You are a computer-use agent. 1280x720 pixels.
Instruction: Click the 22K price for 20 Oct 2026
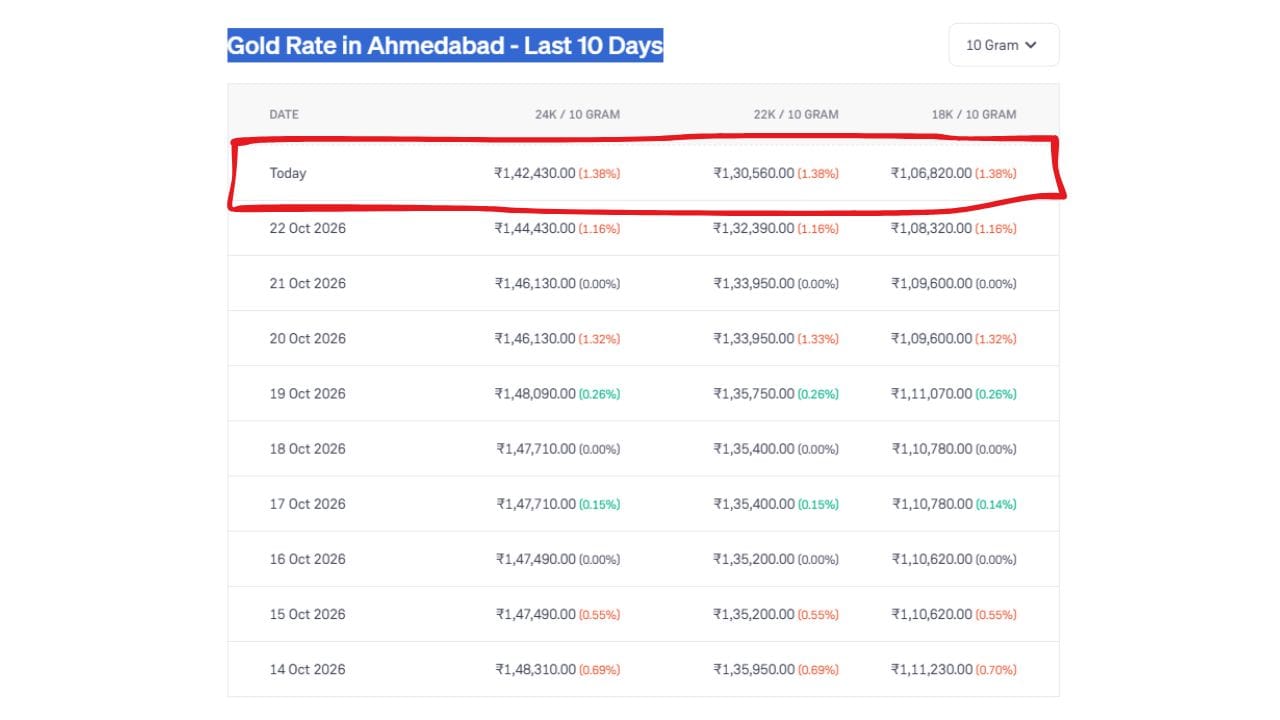point(754,338)
